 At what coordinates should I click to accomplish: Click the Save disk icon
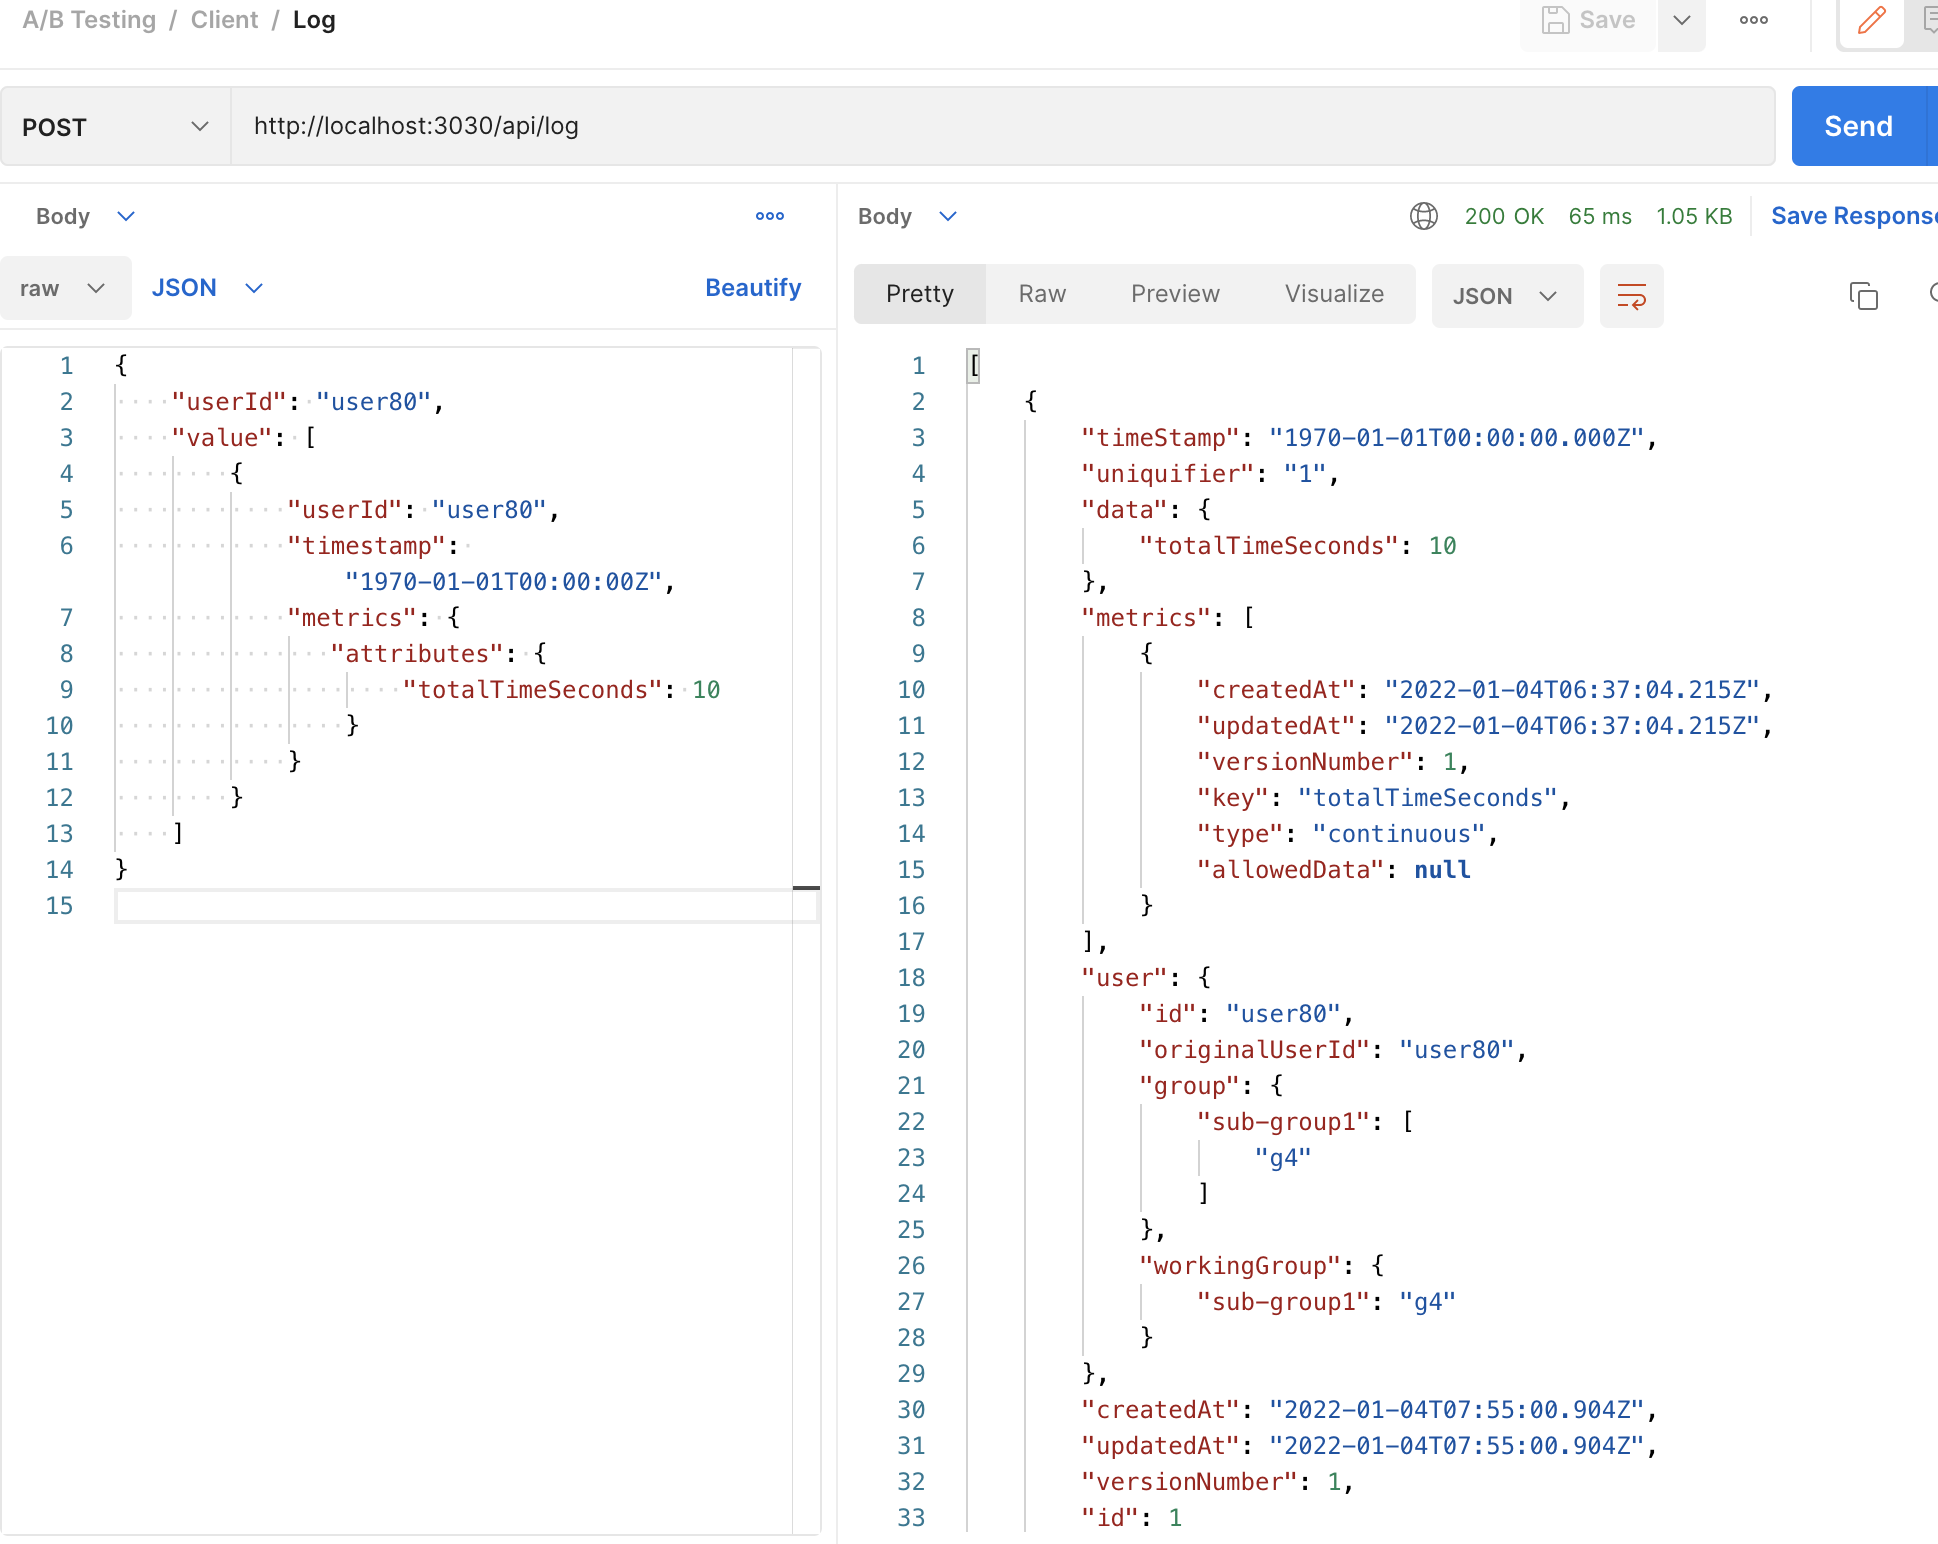pyautogui.click(x=1554, y=19)
